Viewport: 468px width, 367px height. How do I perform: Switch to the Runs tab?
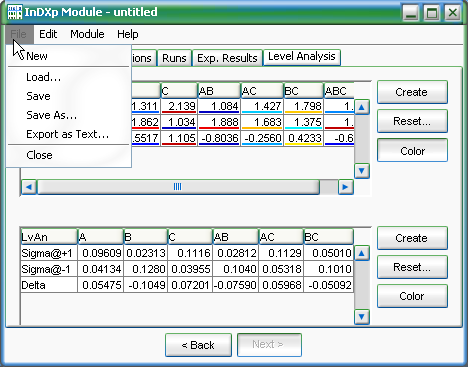(x=174, y=58)
